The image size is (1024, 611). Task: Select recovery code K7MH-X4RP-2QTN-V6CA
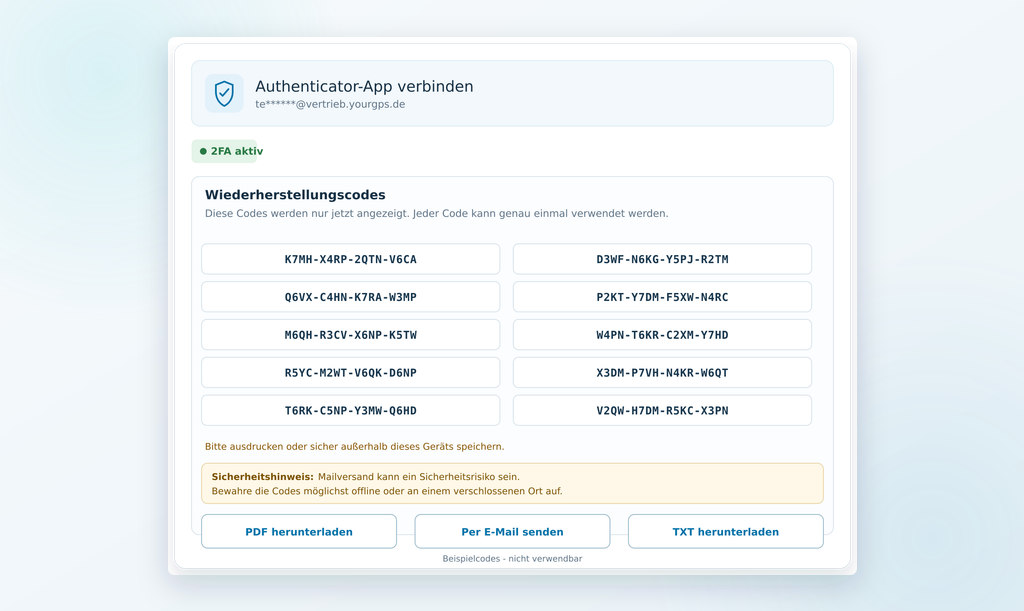pyautogui.click(x=351, y=259)
